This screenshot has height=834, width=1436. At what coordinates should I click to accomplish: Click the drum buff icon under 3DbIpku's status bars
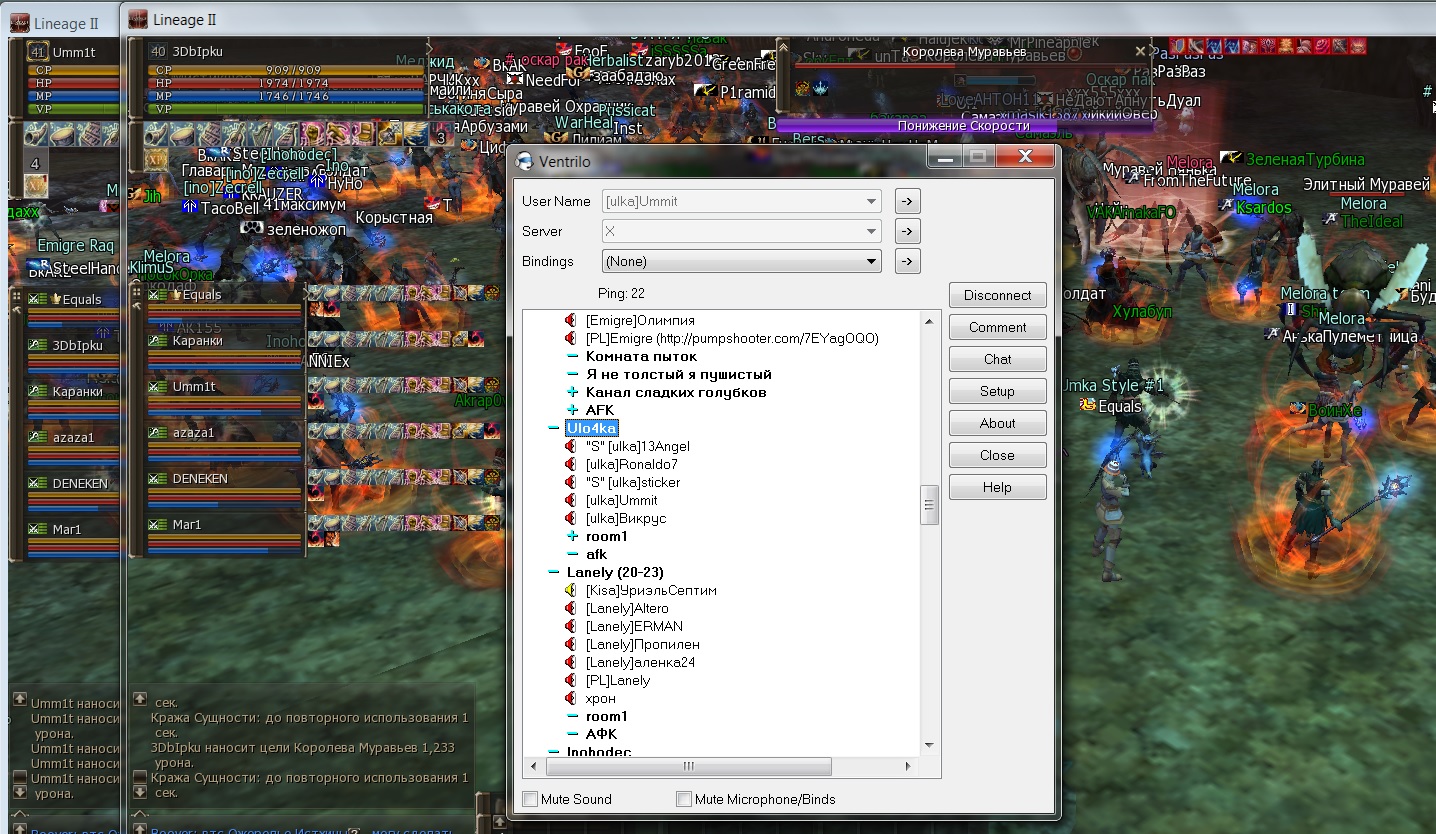pyautogui.click(x=181, y=134)
